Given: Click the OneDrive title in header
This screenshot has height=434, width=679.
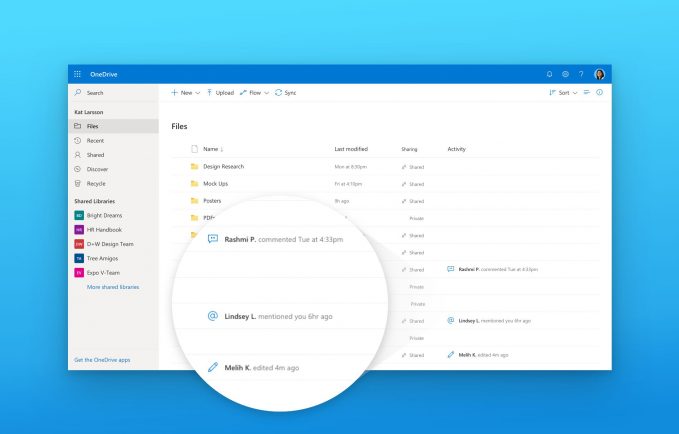Looking at the screenshot, I should point(103,74).
